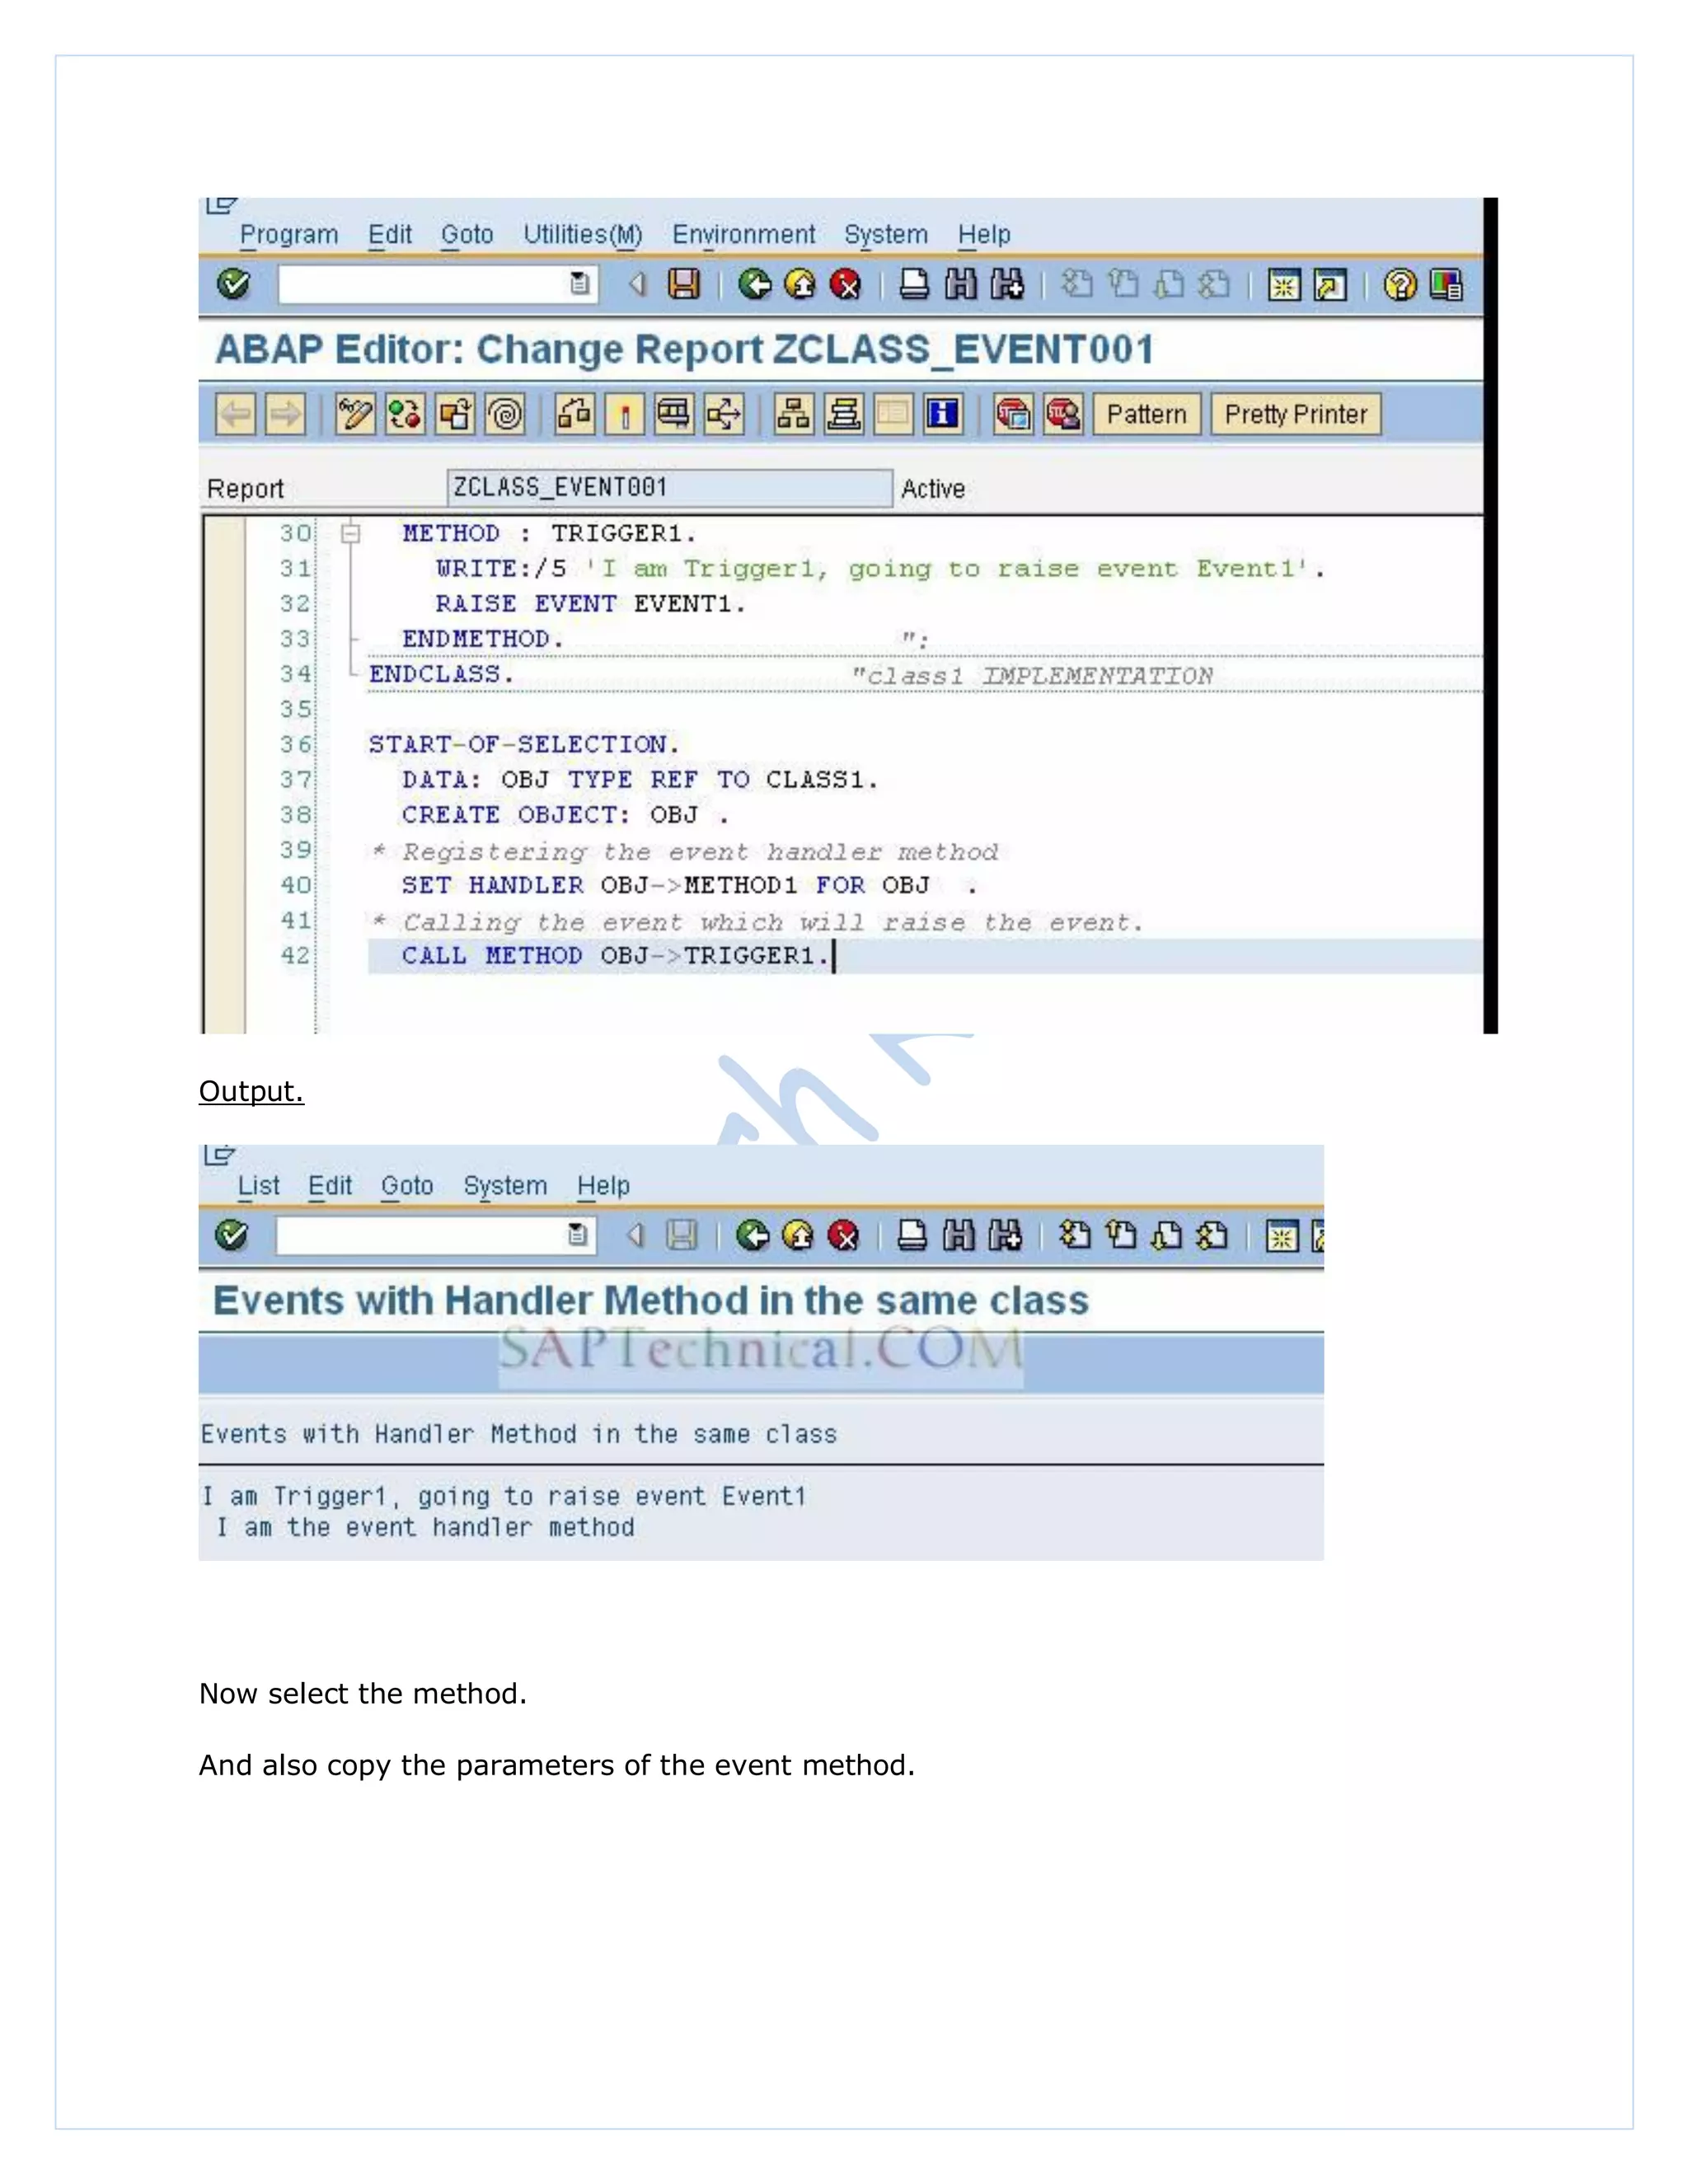Click the Display Navigation Window icon
This screenshot has width=1688, height=2184.
[844, 414]
